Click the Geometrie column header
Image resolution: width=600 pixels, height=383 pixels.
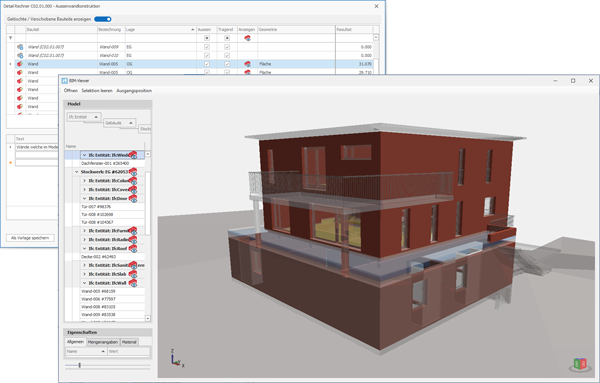click(296, 29)
